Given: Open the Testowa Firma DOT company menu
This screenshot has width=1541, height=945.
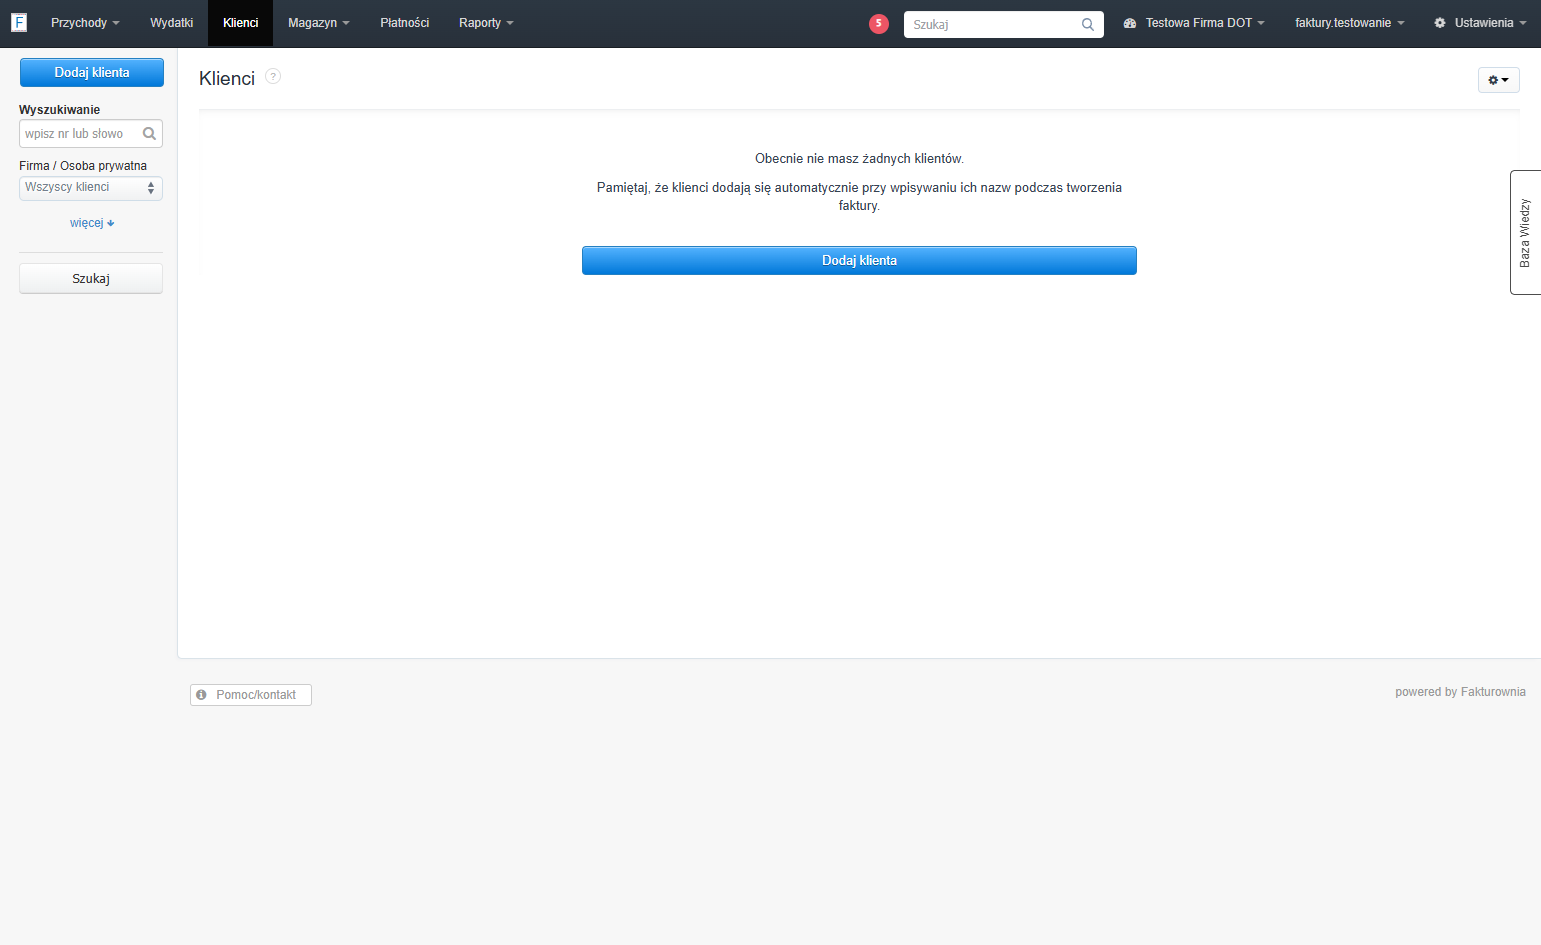Looking at the screenshot, I should coord(1194,23).
